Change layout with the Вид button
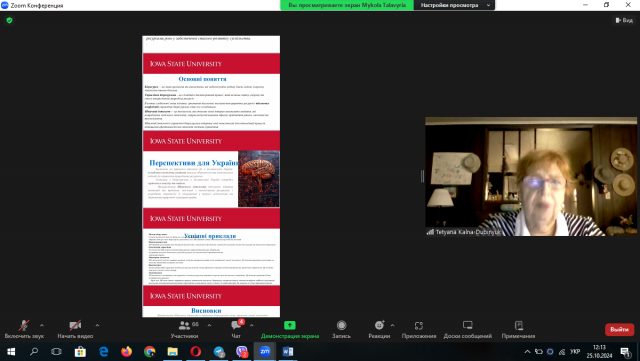 point(624,20)
